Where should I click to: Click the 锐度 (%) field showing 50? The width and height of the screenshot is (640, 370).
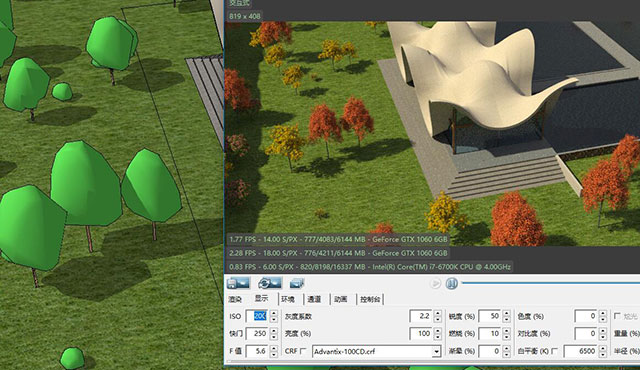(490, 316)
